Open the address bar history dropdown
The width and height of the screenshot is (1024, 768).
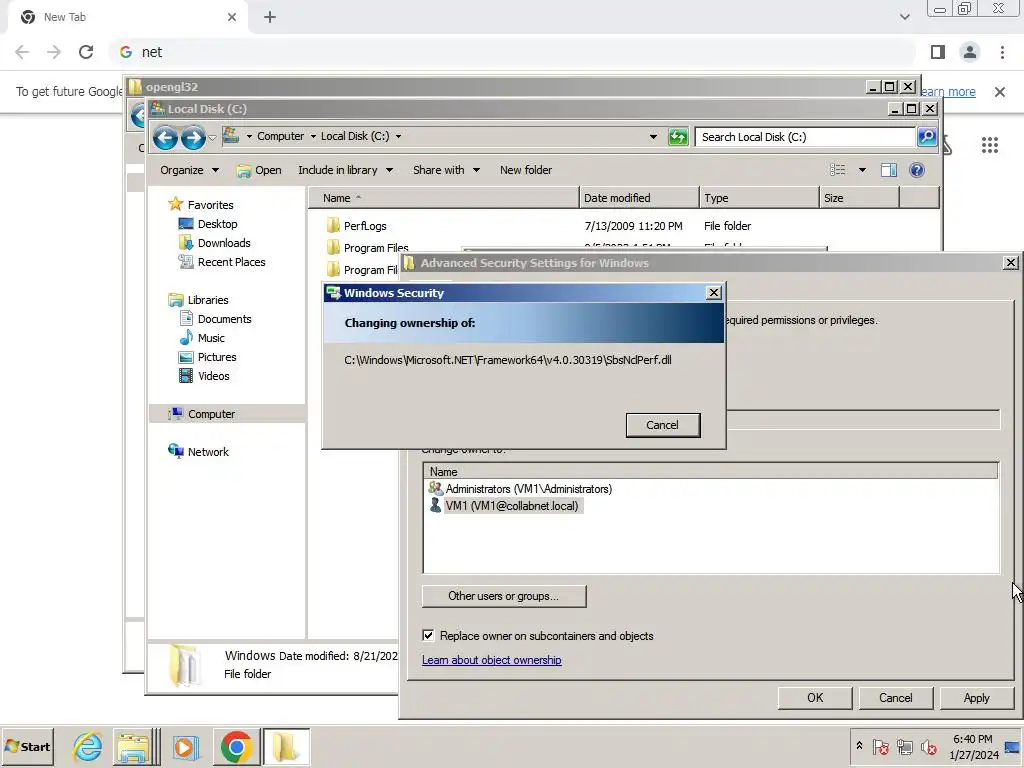[653, 137]
